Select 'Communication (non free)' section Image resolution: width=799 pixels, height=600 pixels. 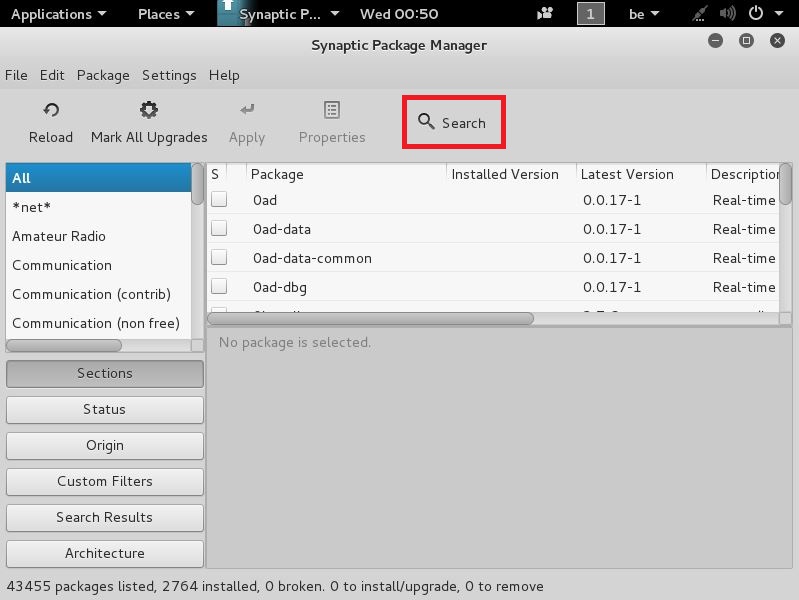tap(98, 323)
